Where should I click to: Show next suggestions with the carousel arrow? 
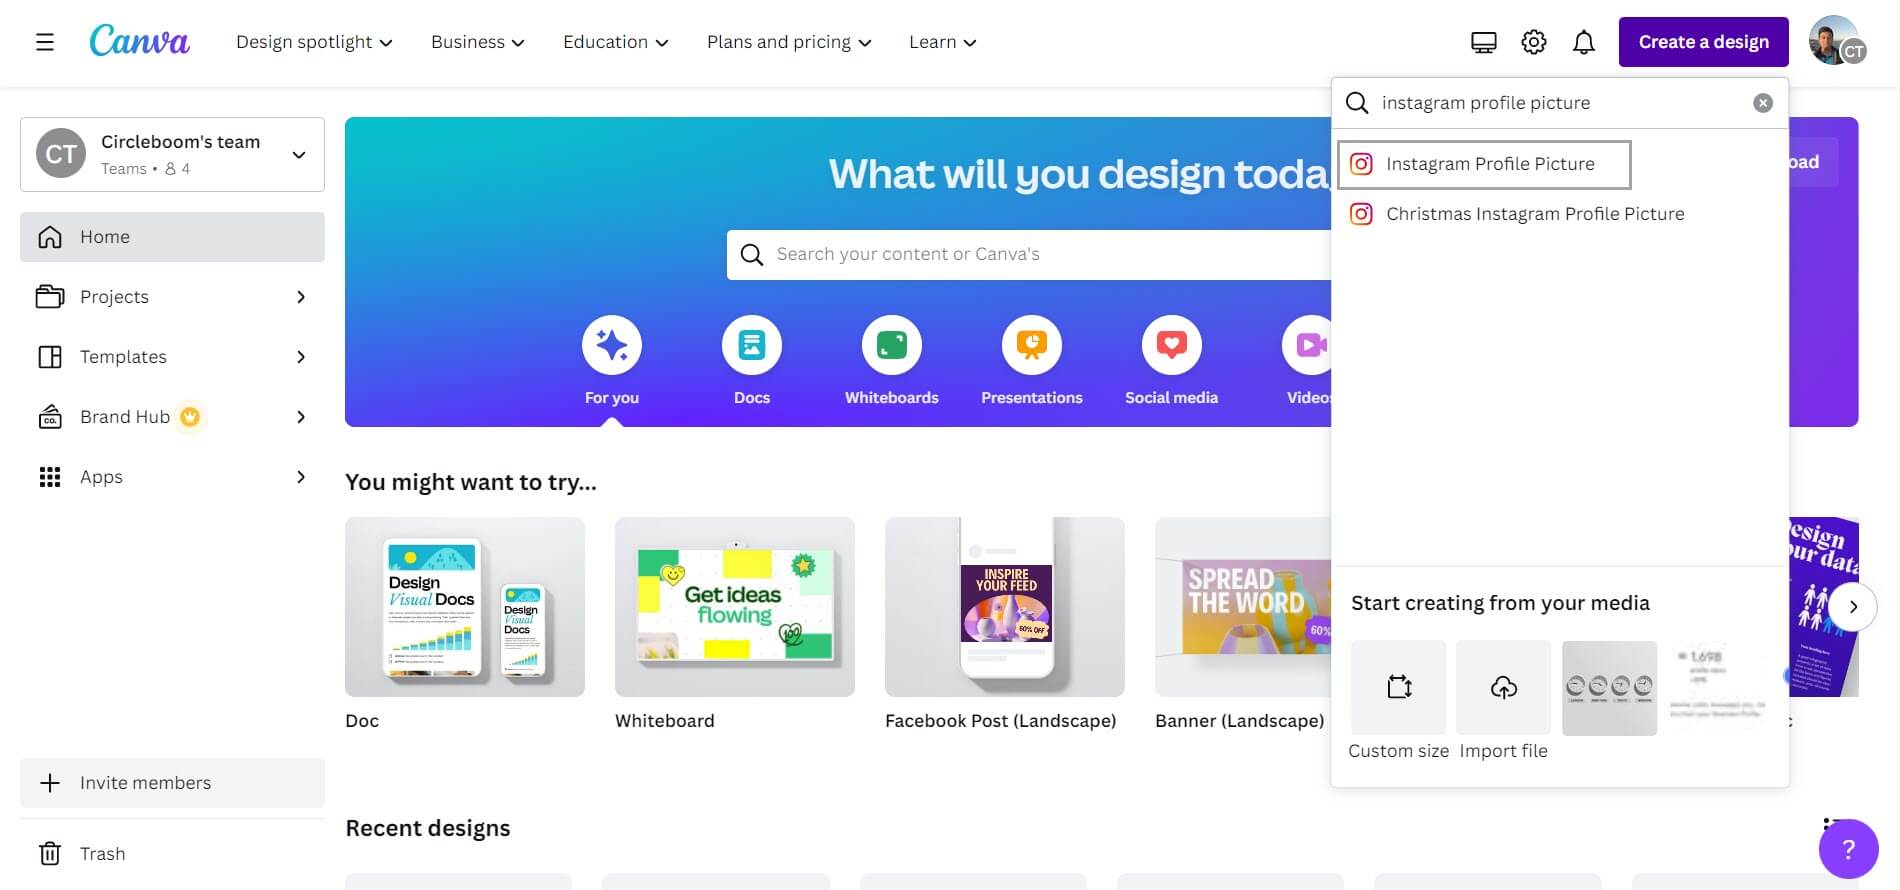[1853, 607]
